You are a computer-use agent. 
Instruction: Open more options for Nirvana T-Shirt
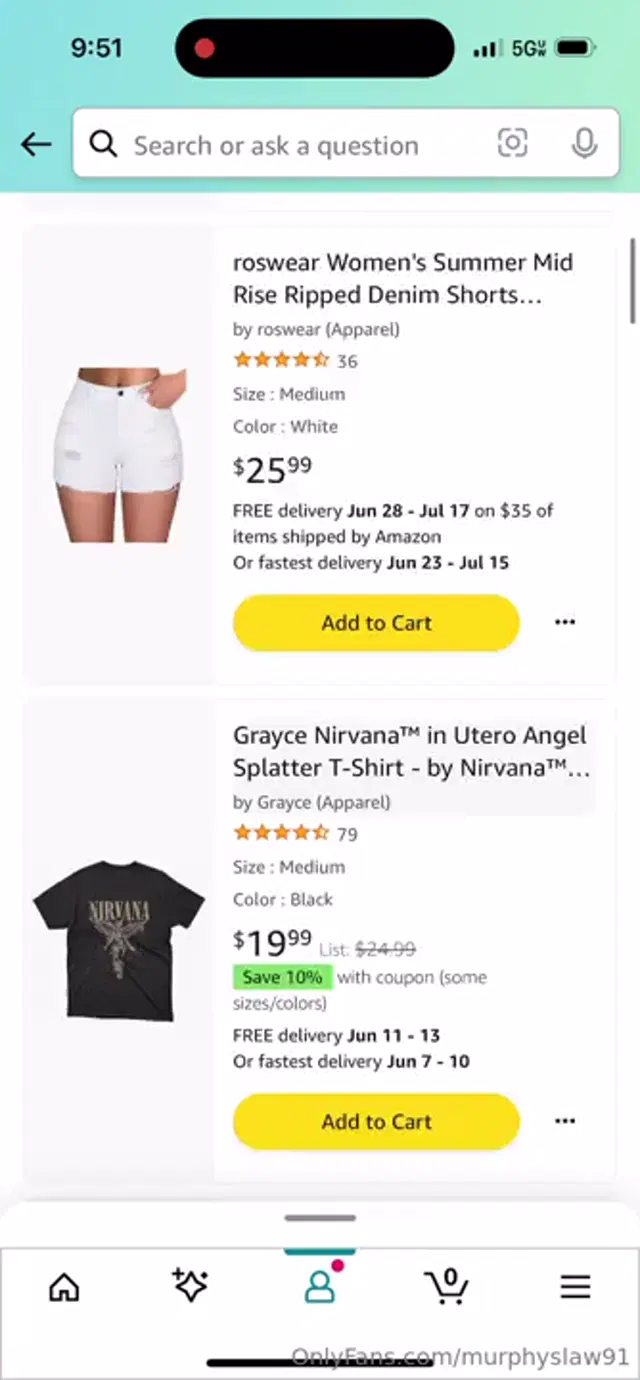click(565, 1121)
